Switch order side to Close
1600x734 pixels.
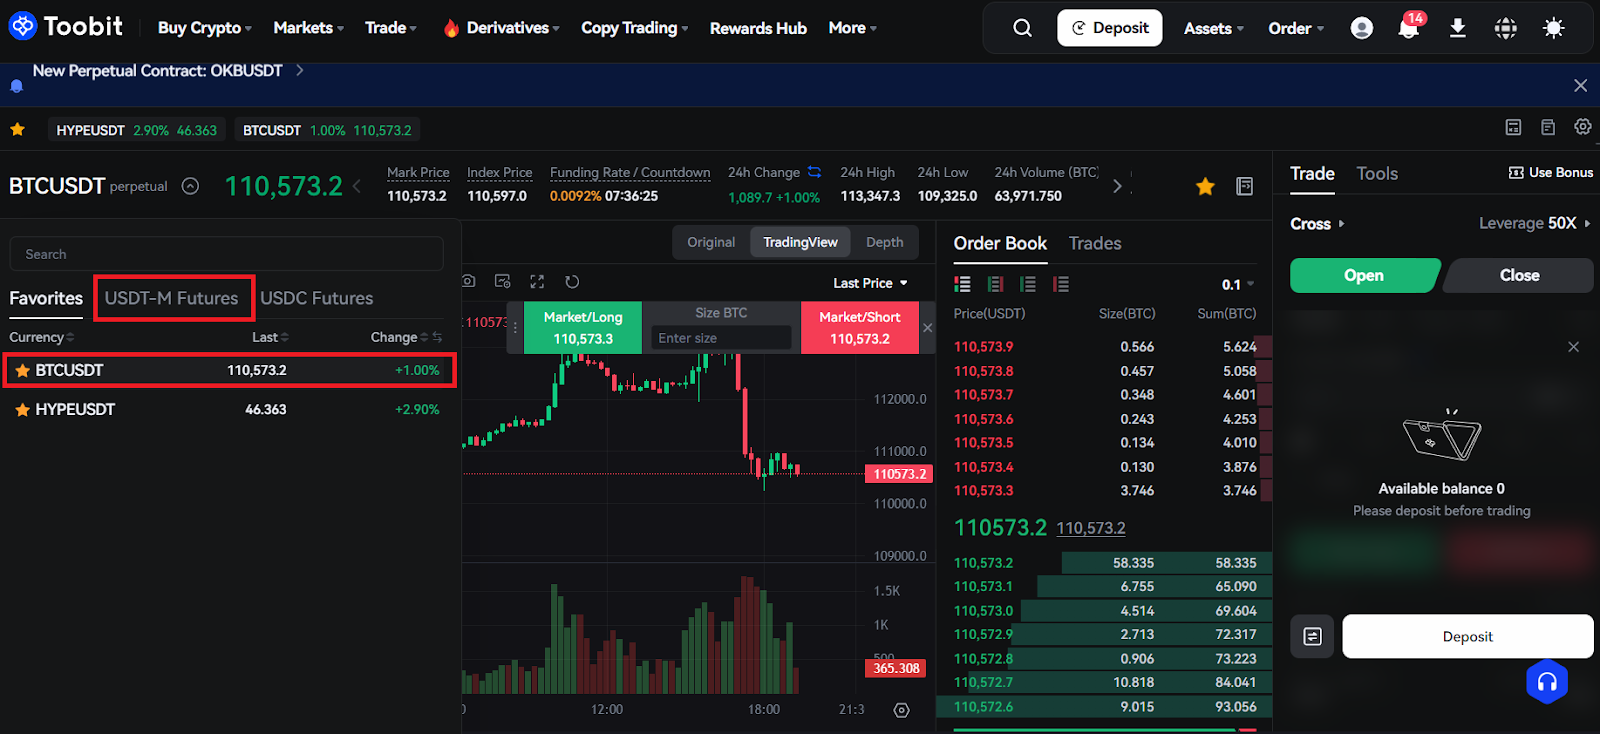click(x=1519, y=275)
